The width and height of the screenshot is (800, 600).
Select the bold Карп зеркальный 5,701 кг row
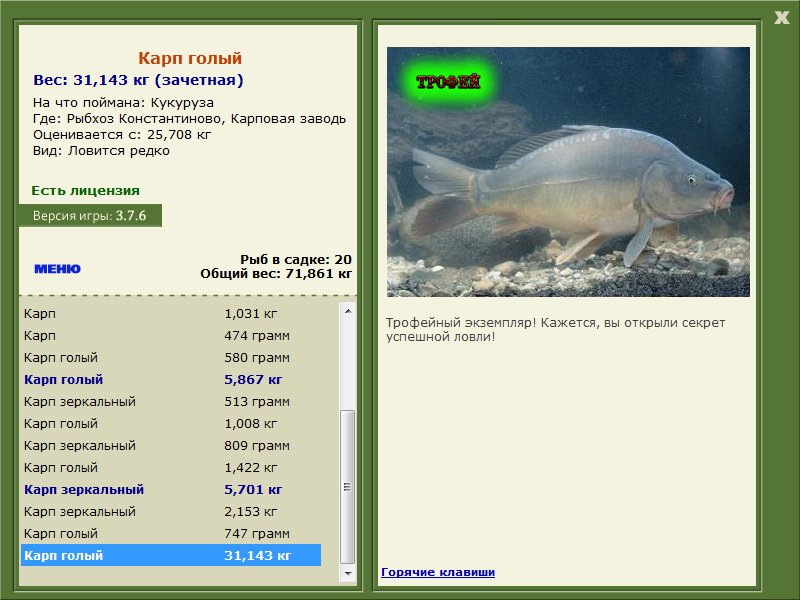[171, 489]
